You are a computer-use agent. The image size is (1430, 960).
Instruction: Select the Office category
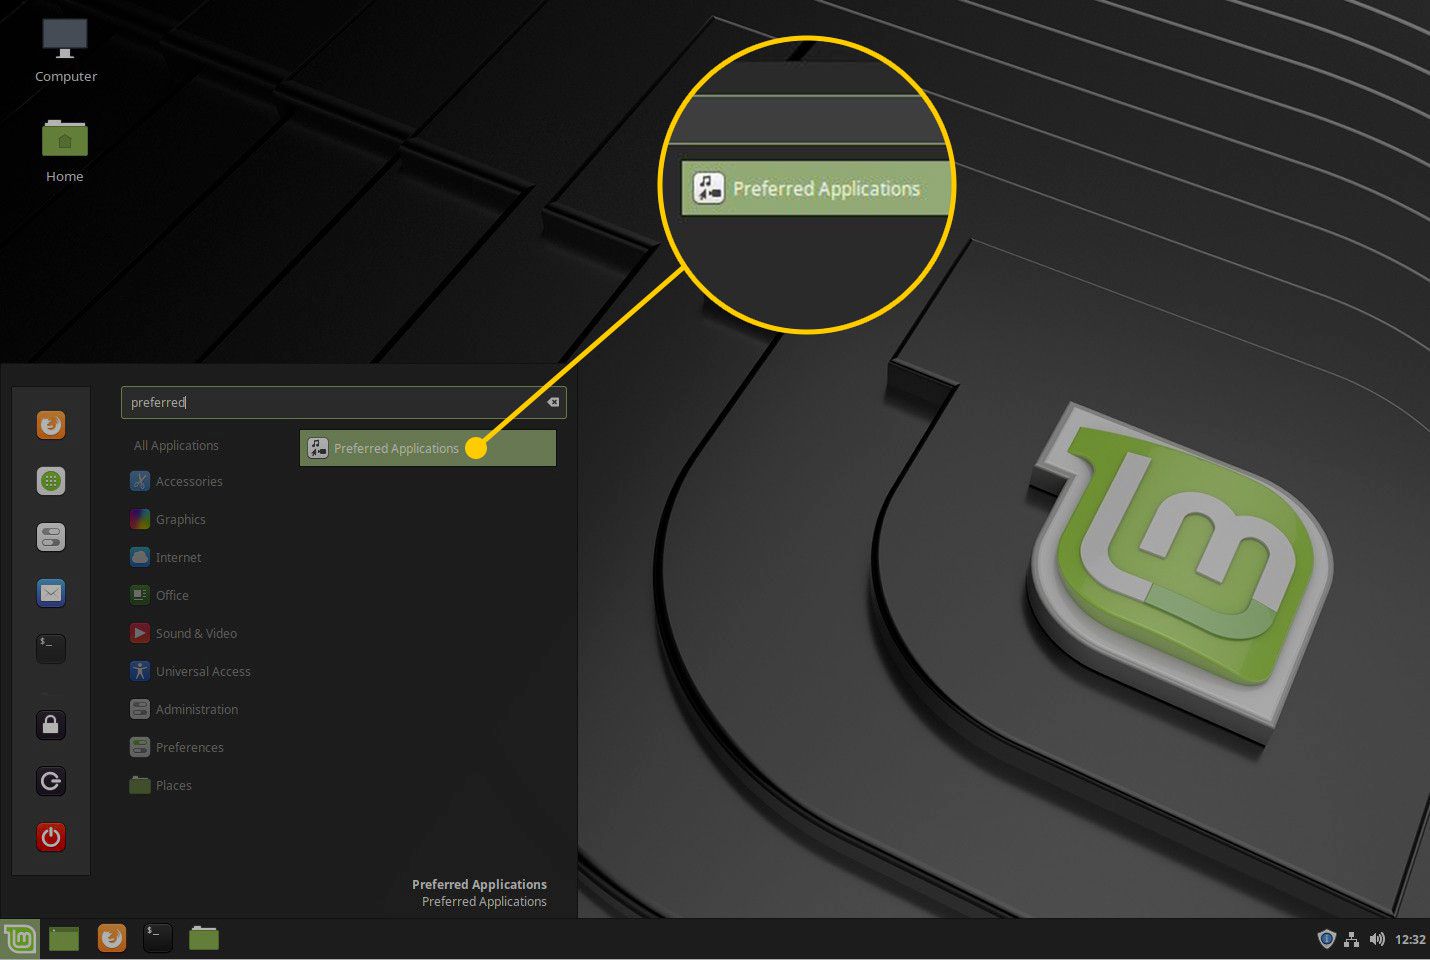tap(159, 596)
